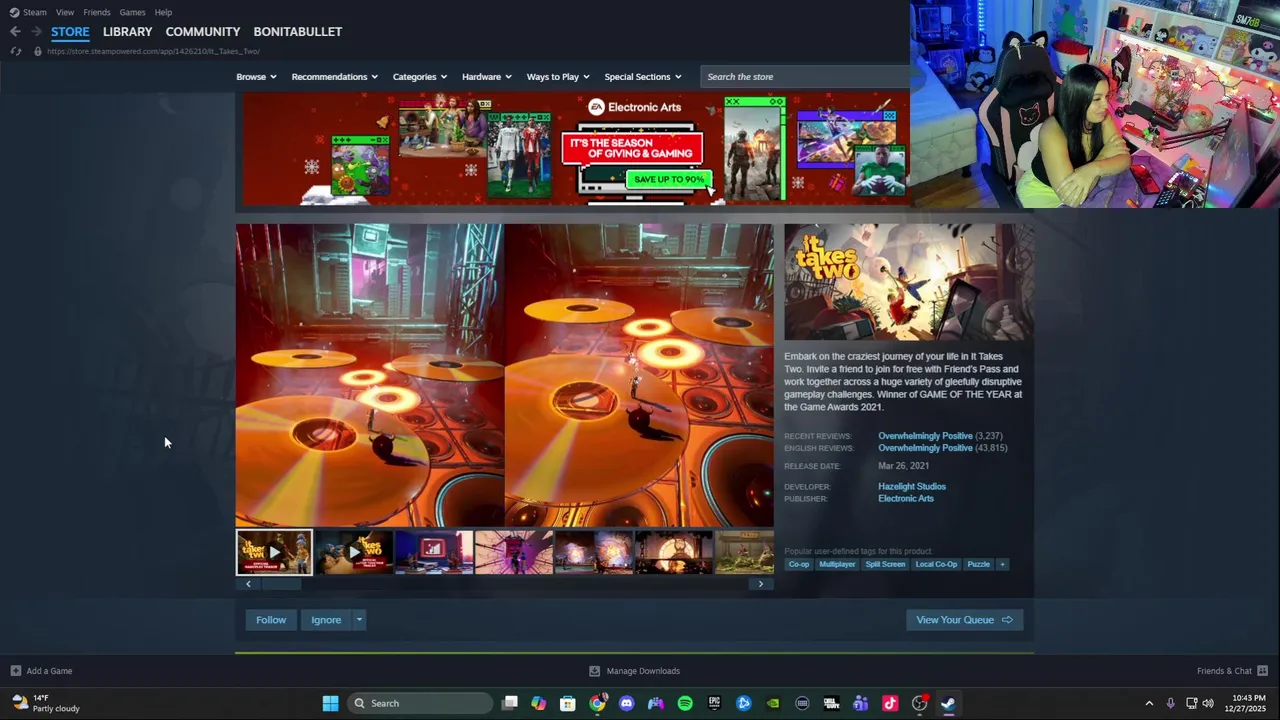Screen dimensions: 1280x720
Task: Expand the Recommendations dropdown
Action: (x=334, y=77)
